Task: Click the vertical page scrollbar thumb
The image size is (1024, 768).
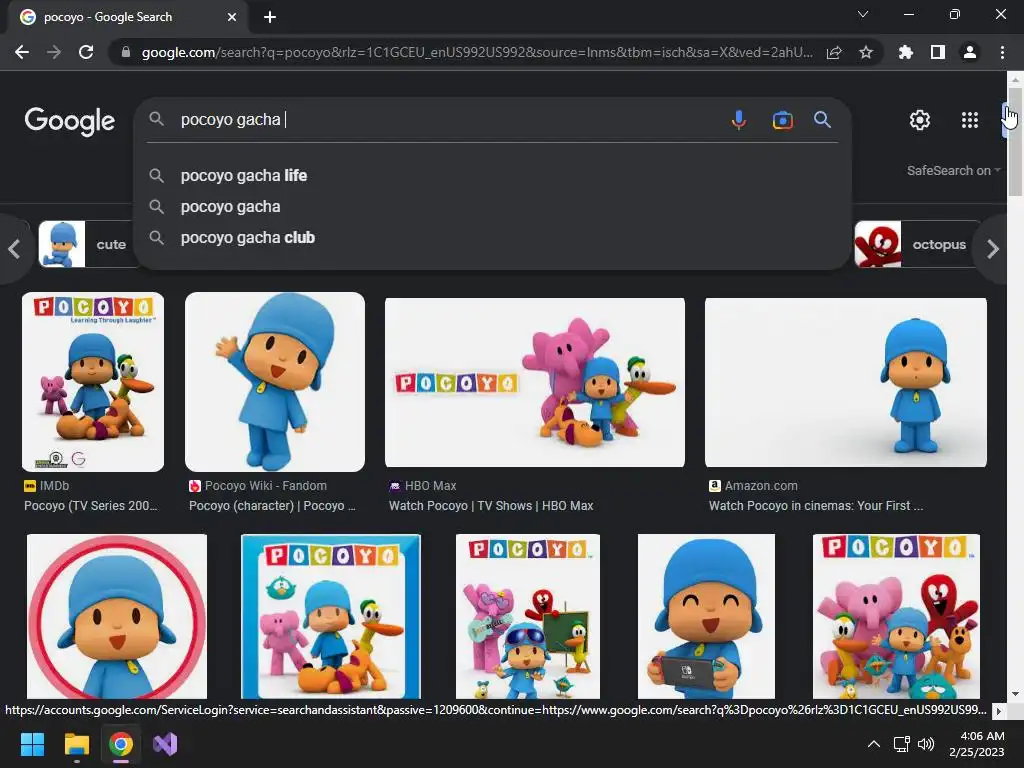Action: tap(1015, 142)
